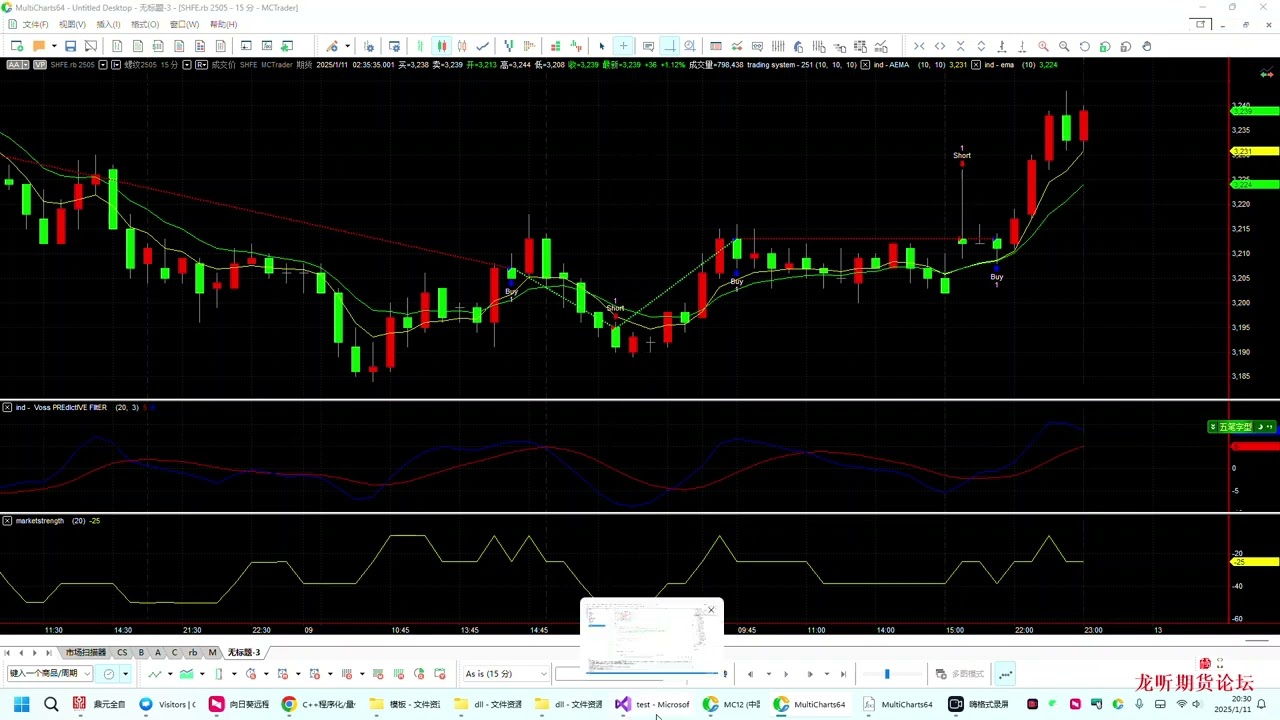The image size is (1280, 720).
Task: Click the orange chat bubble icon
Action: (38, 46)
